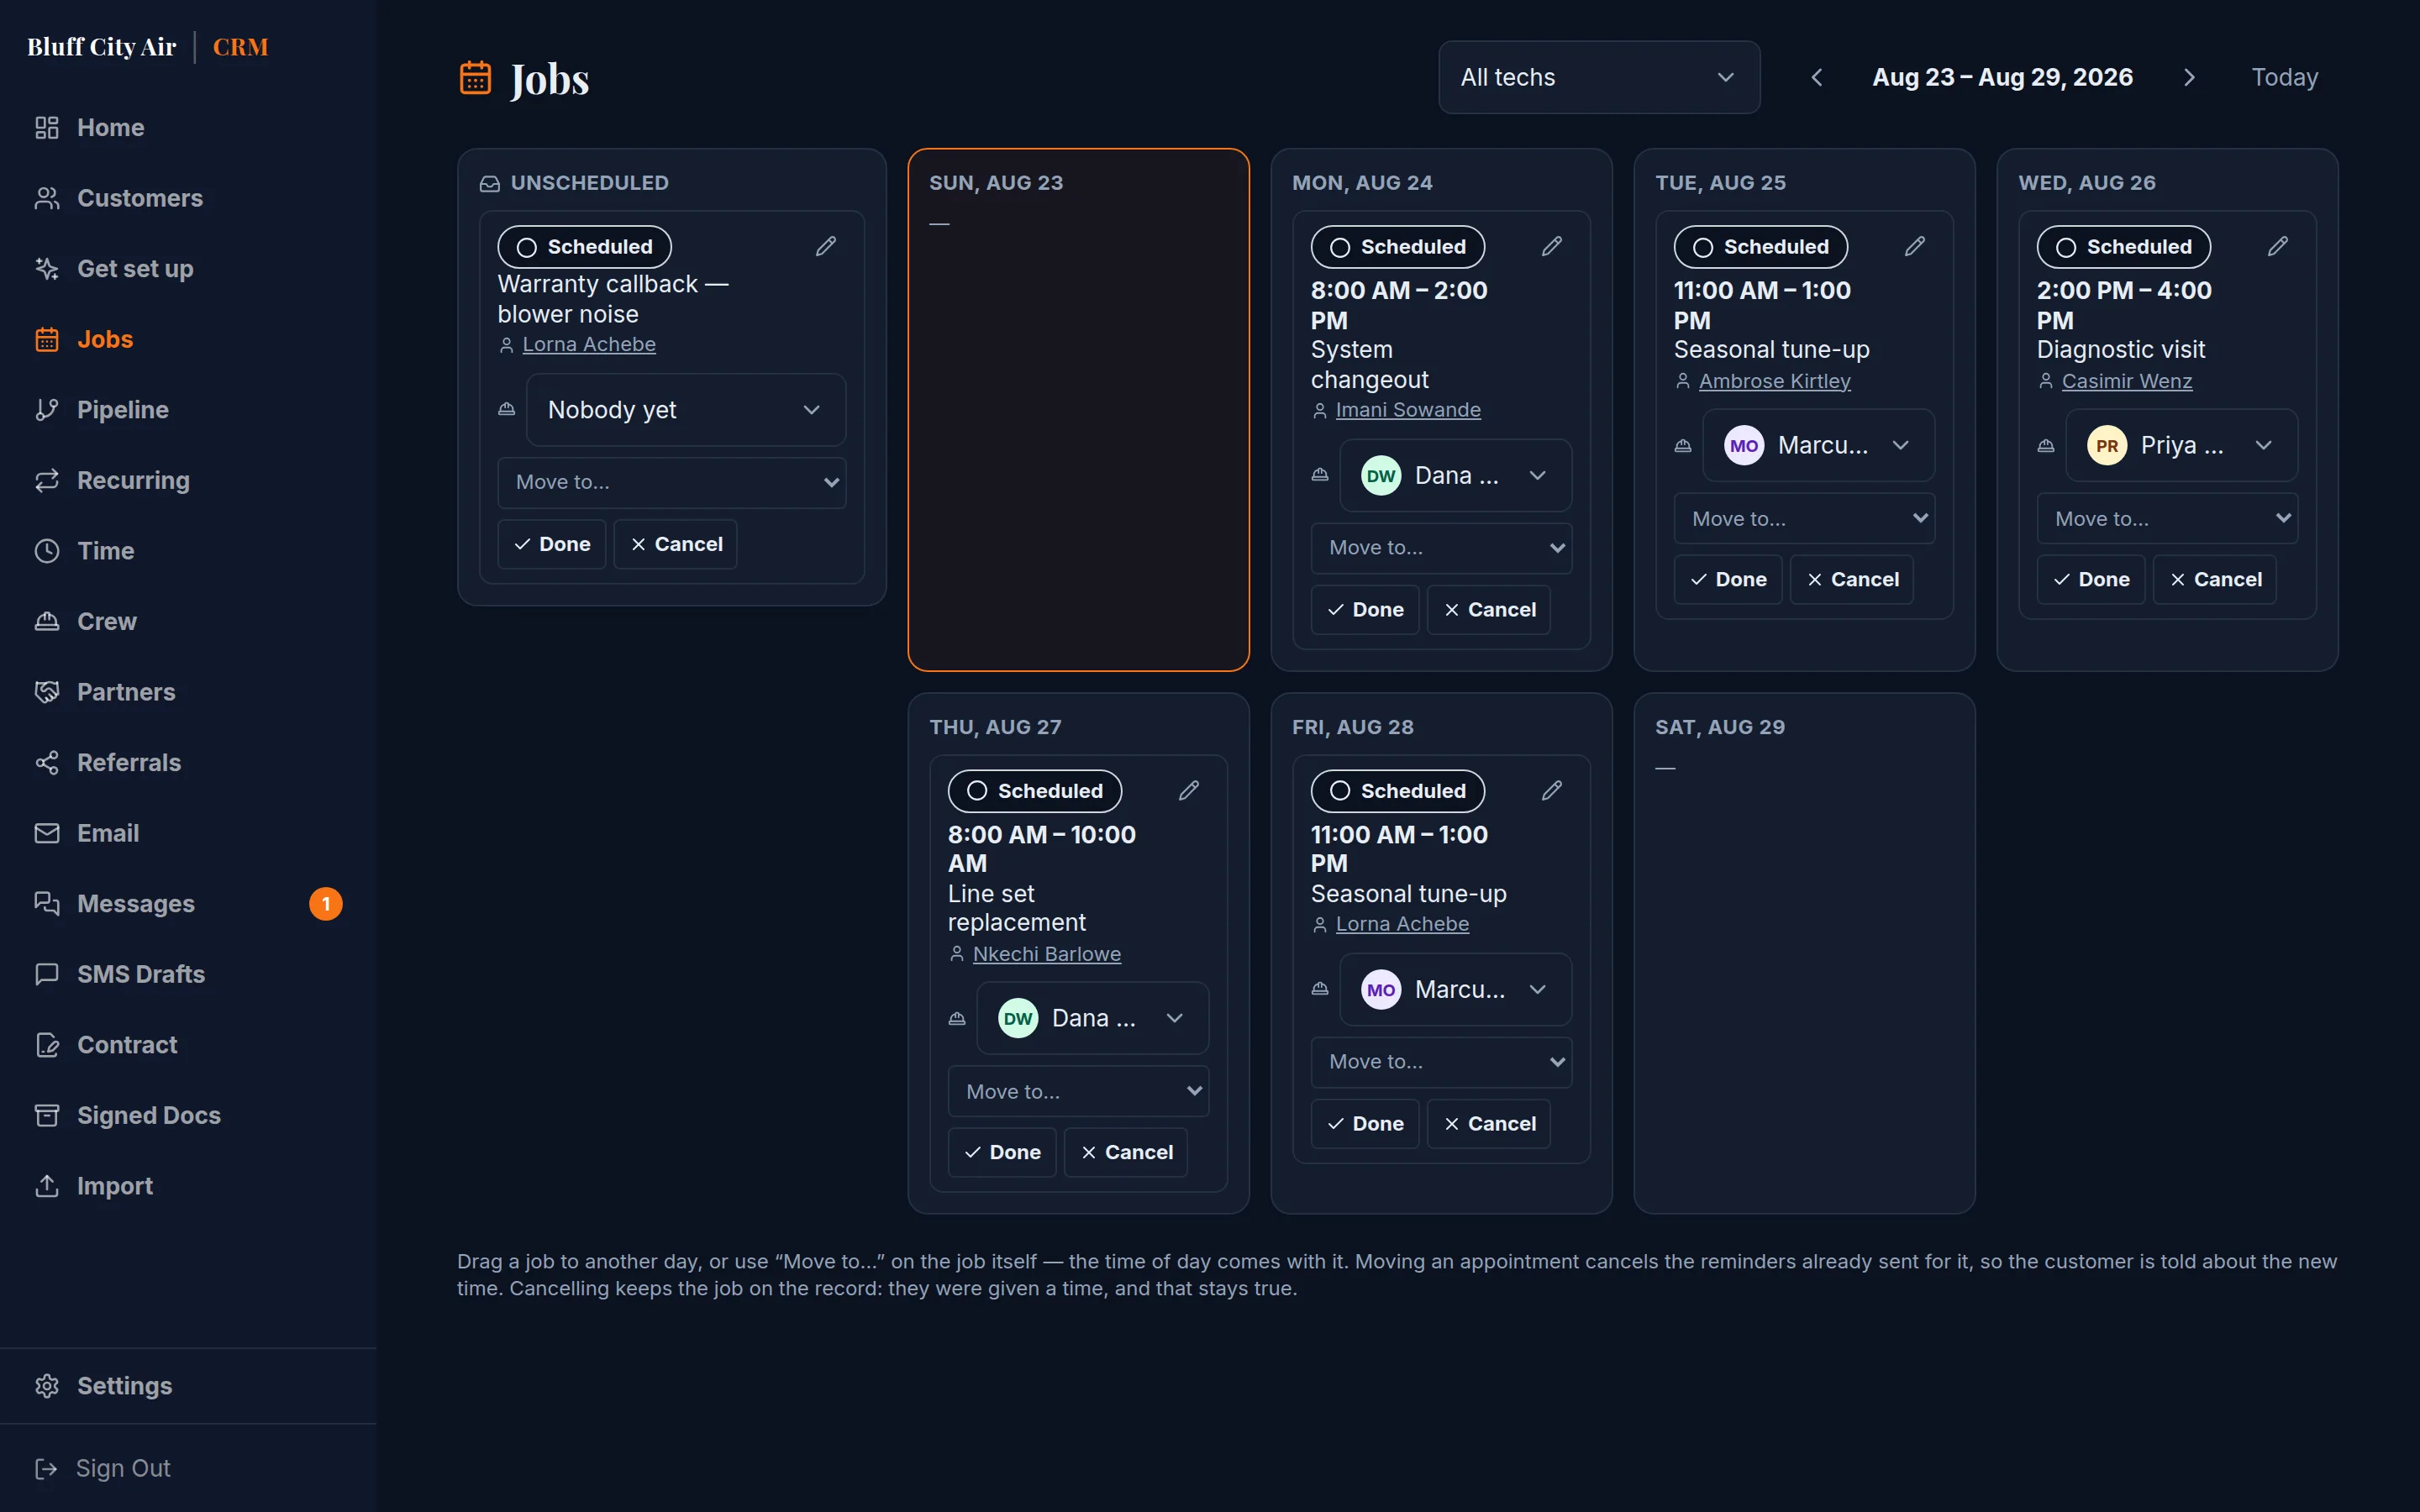
Task: Open the Recurring sidebar item
Action: tap(188, 480)
